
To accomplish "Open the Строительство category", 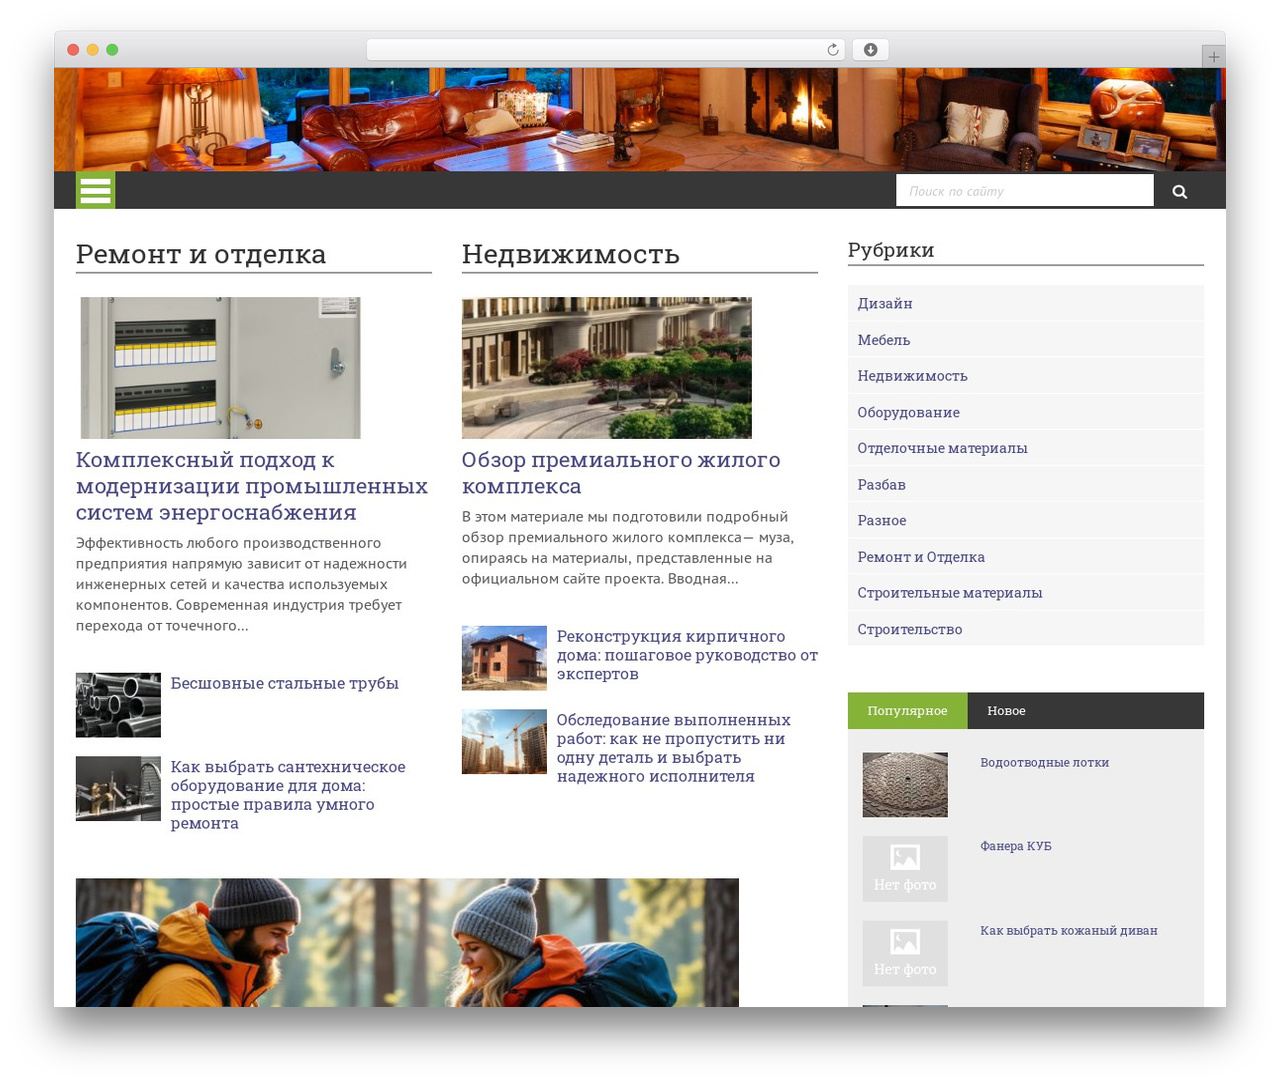I will click(x=1025, y=629).
